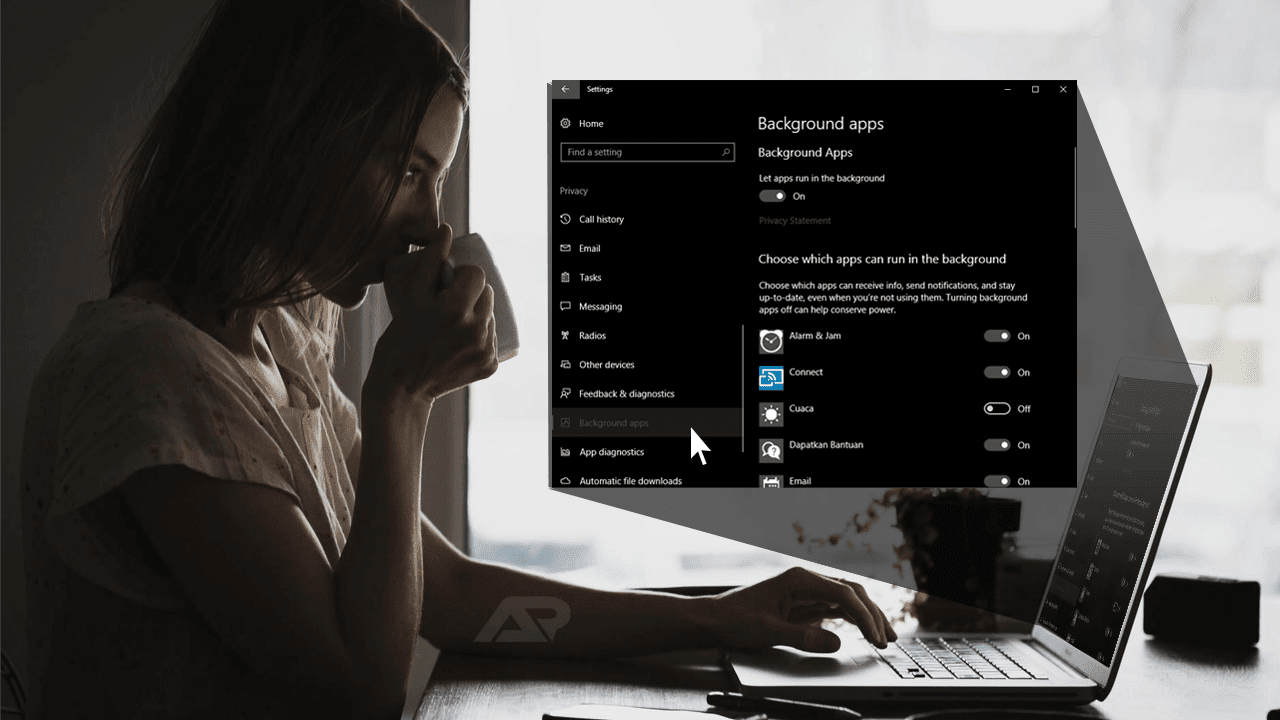Click the Dapatkan Bantuan app icon
This screenshot has height=720, width=1280.
click(x=770, y=451)
